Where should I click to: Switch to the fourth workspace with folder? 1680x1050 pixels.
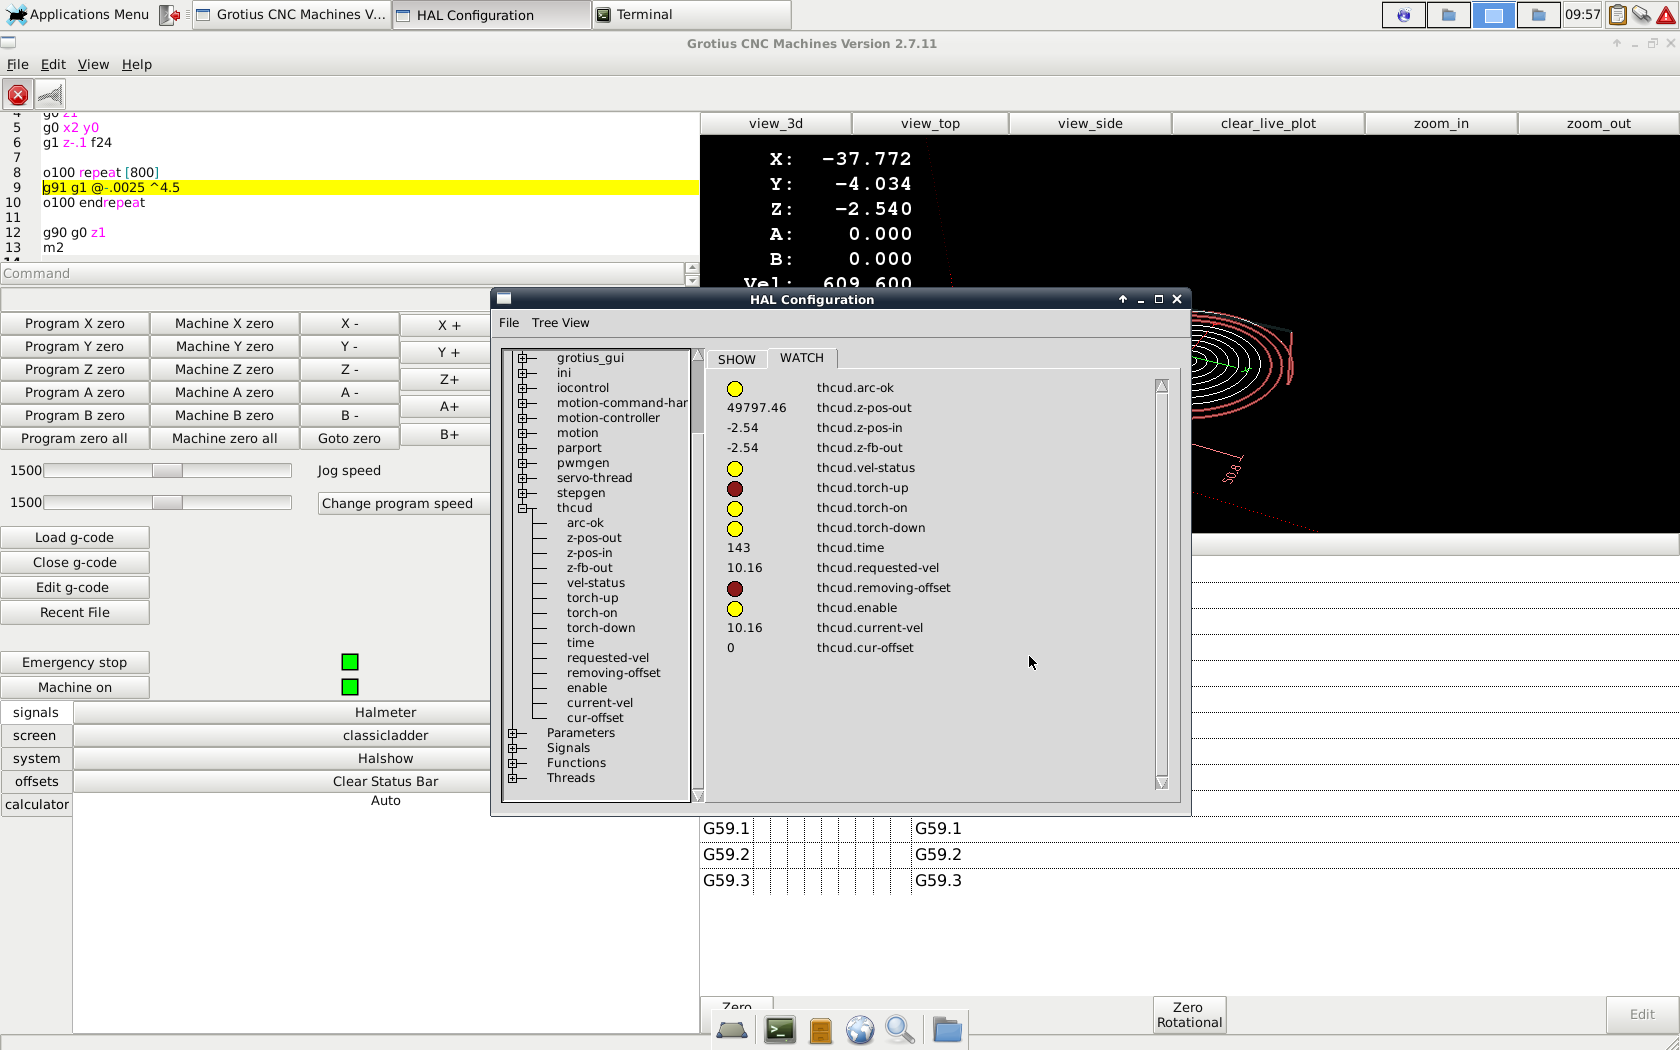(1538, 15)
